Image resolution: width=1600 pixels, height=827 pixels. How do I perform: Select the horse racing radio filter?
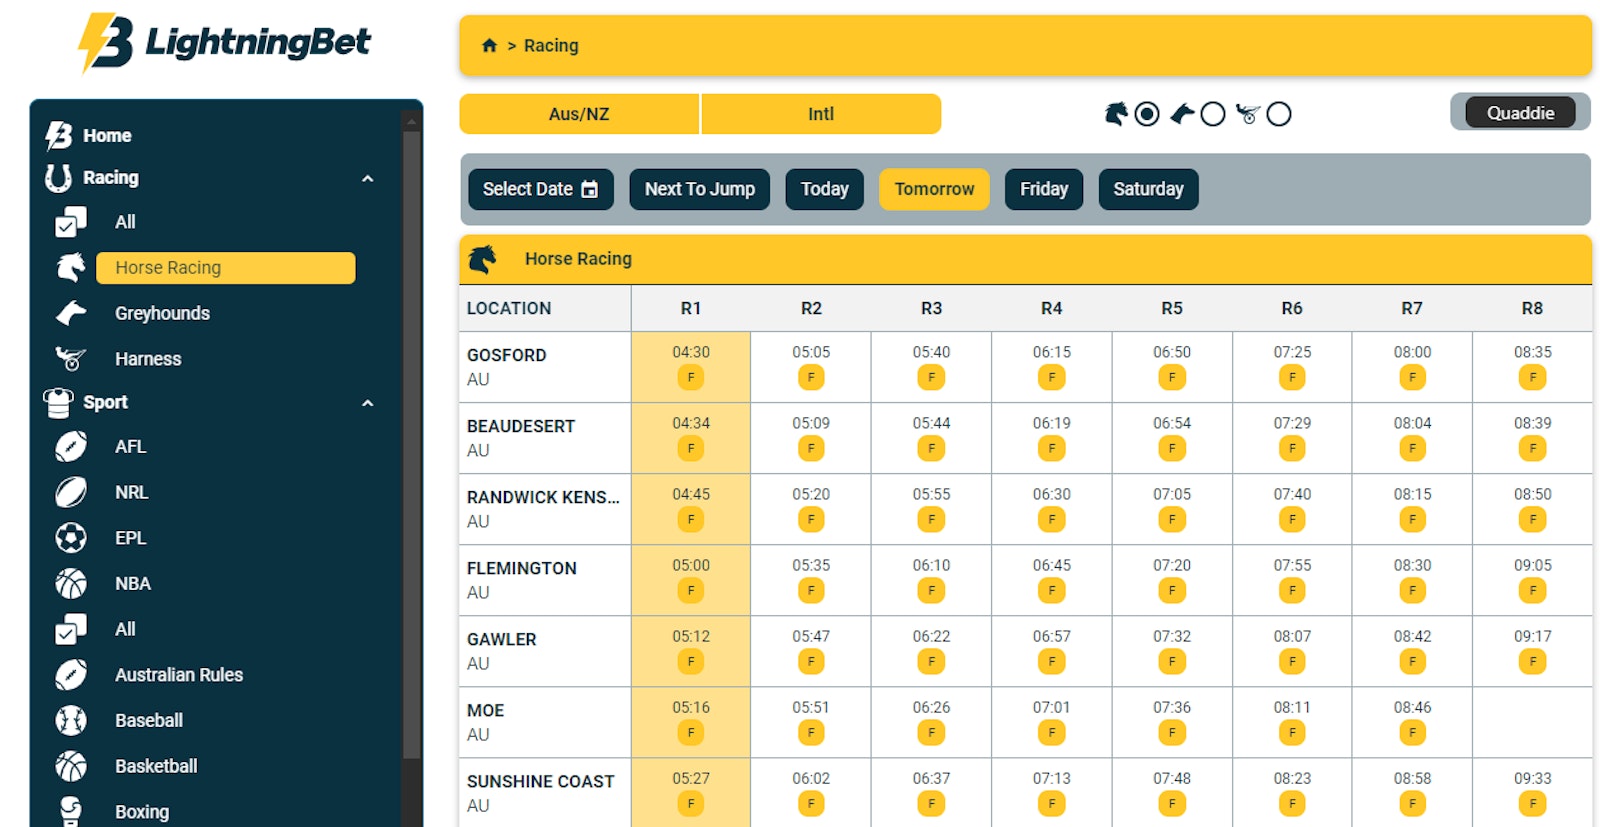point(1147,114)
